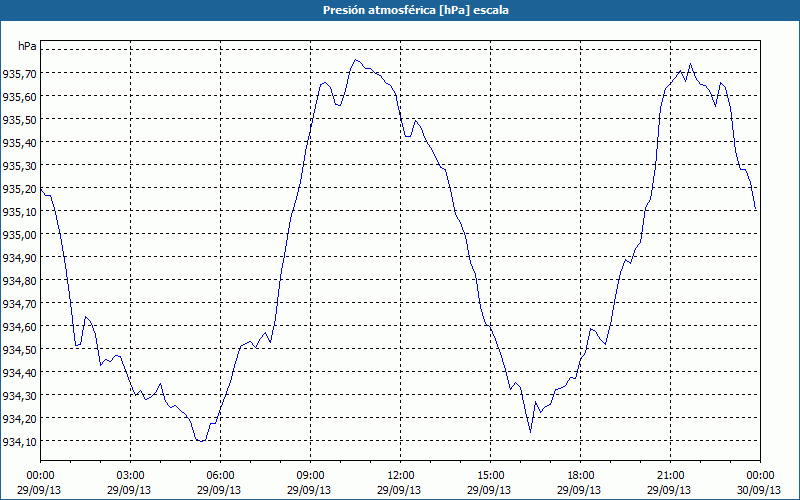
Task: Select the 934,90 axis value
Action: (x=19, y=258)
